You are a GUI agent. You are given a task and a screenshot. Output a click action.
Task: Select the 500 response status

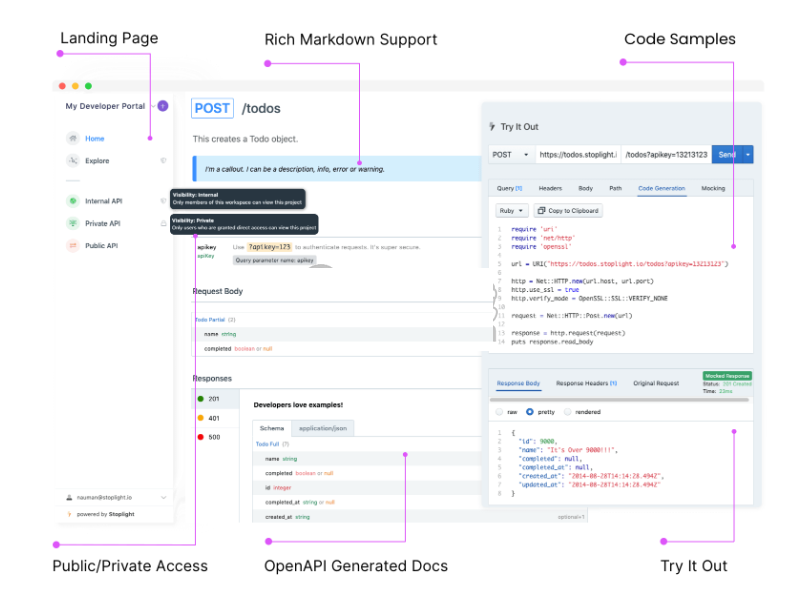click(x=216, y=437)
